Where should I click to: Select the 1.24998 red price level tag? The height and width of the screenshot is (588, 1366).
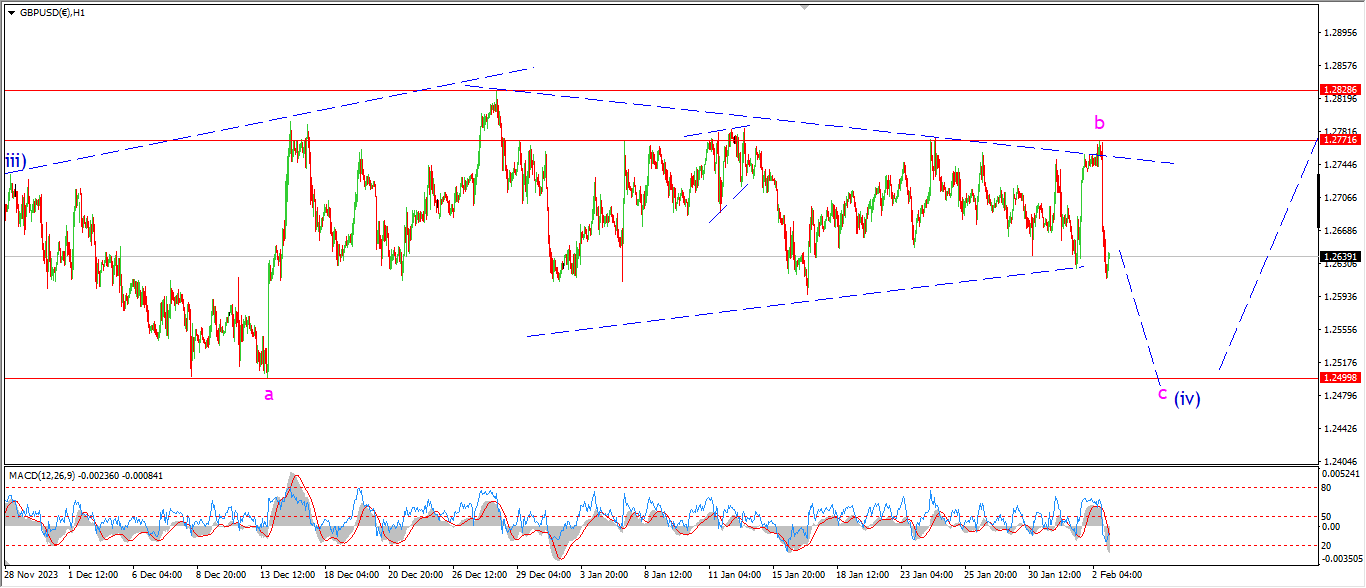coord(1339,378)
